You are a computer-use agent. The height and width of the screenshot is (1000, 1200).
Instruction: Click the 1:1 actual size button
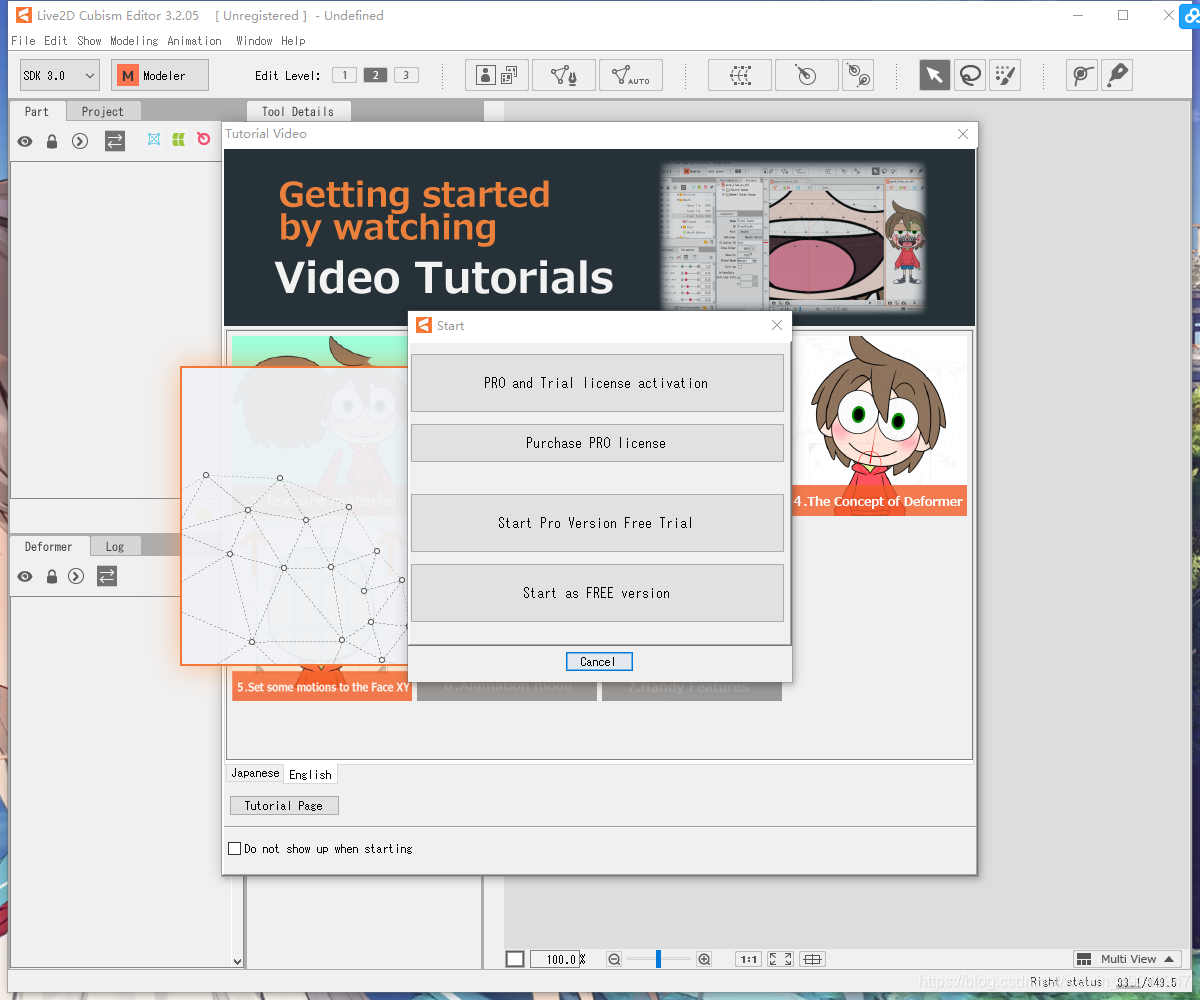pyautogui.click(x=748, y=959)
